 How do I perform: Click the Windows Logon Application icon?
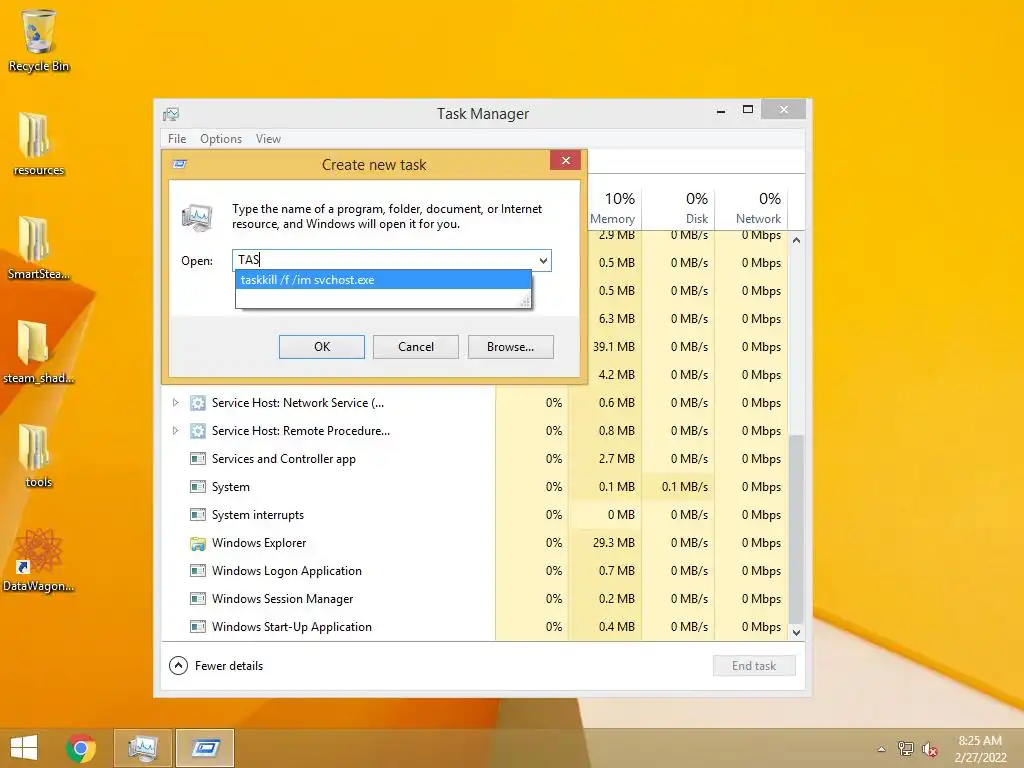(197, 571)
